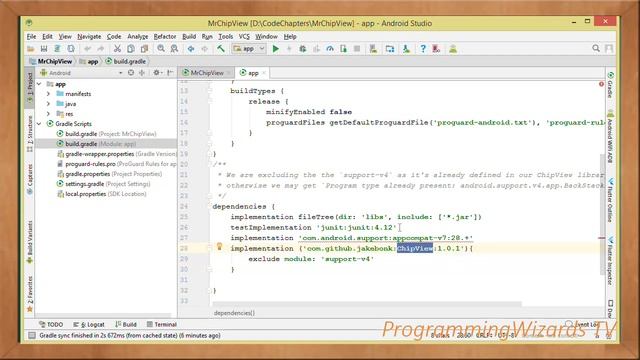Open the File menu
Screen dimensions: 640x360
pos(31,37)
